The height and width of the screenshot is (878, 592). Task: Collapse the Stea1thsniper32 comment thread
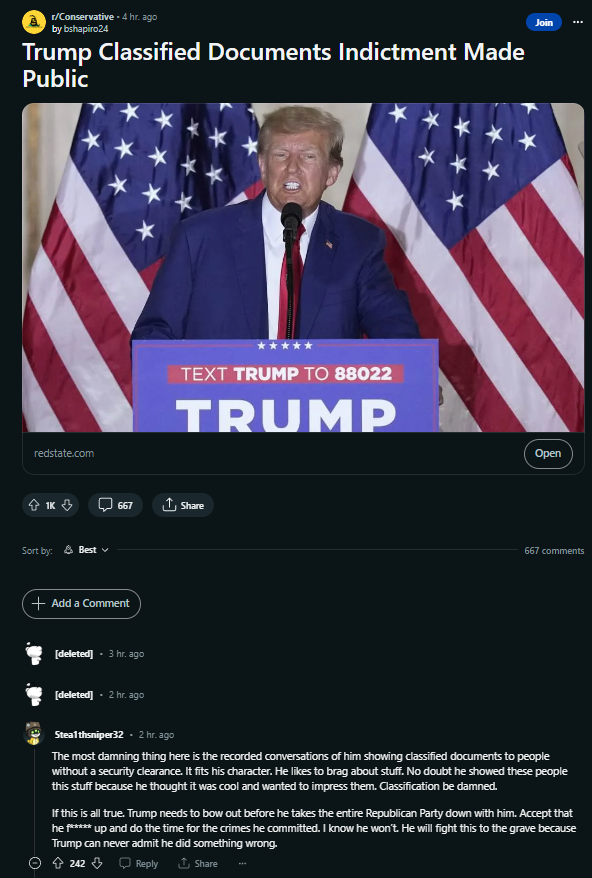(x=35, y=863)
